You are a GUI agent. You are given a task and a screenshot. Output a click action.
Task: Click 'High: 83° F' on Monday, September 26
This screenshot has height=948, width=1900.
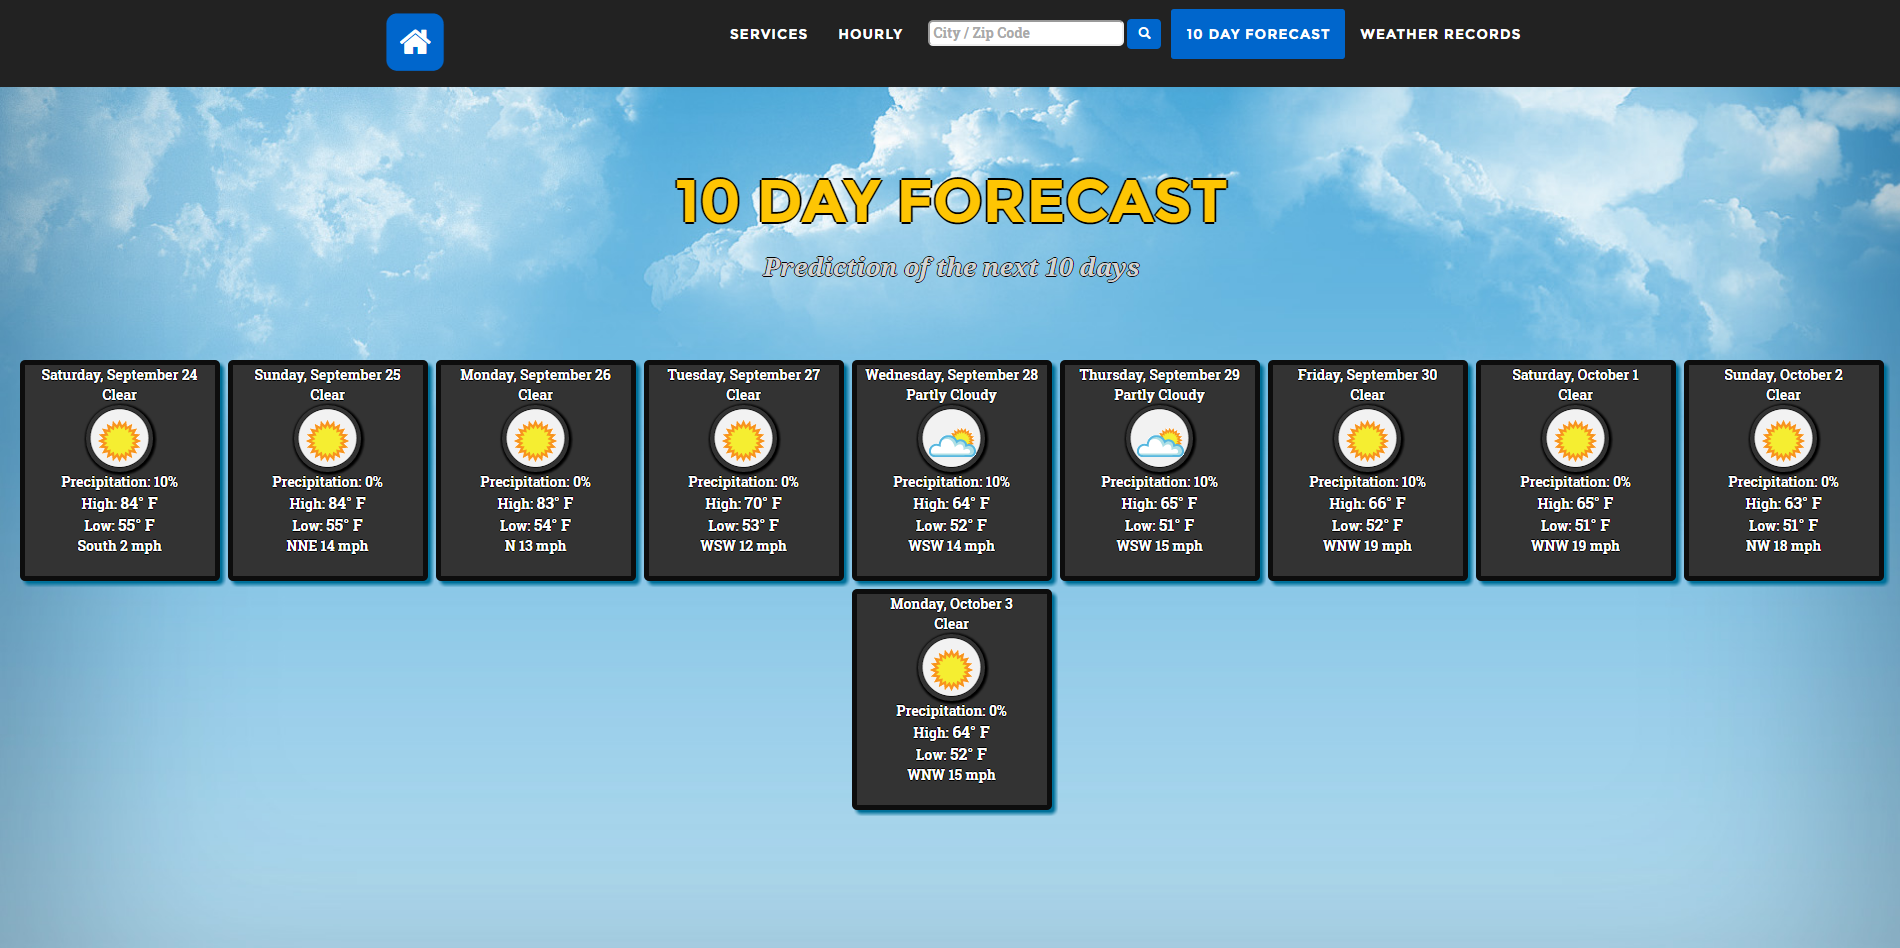coord(535,504)
